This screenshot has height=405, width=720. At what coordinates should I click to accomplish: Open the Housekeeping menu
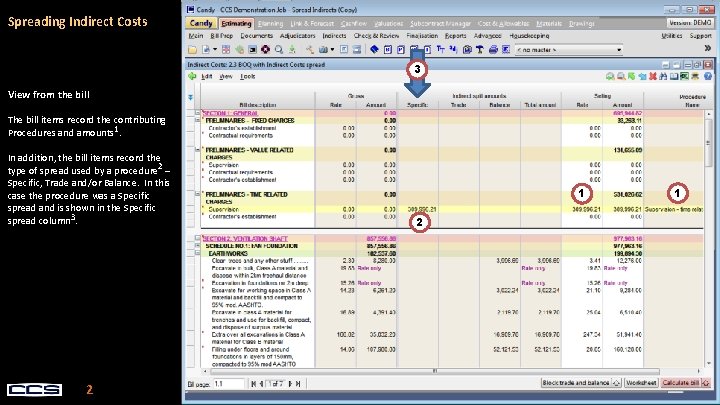click(529, 36)
